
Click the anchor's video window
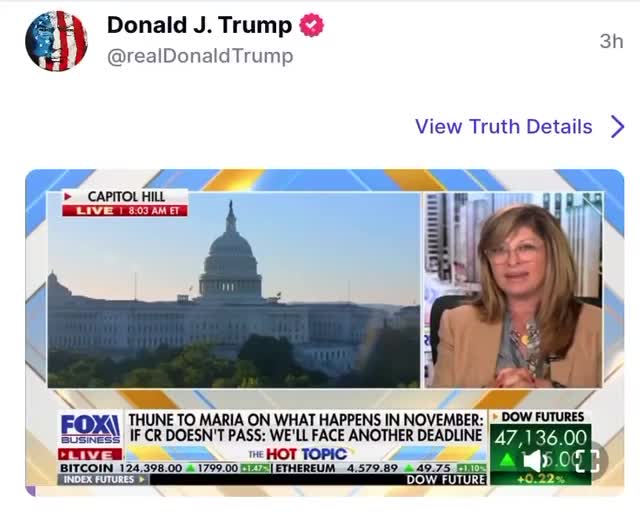pos(513,289)
